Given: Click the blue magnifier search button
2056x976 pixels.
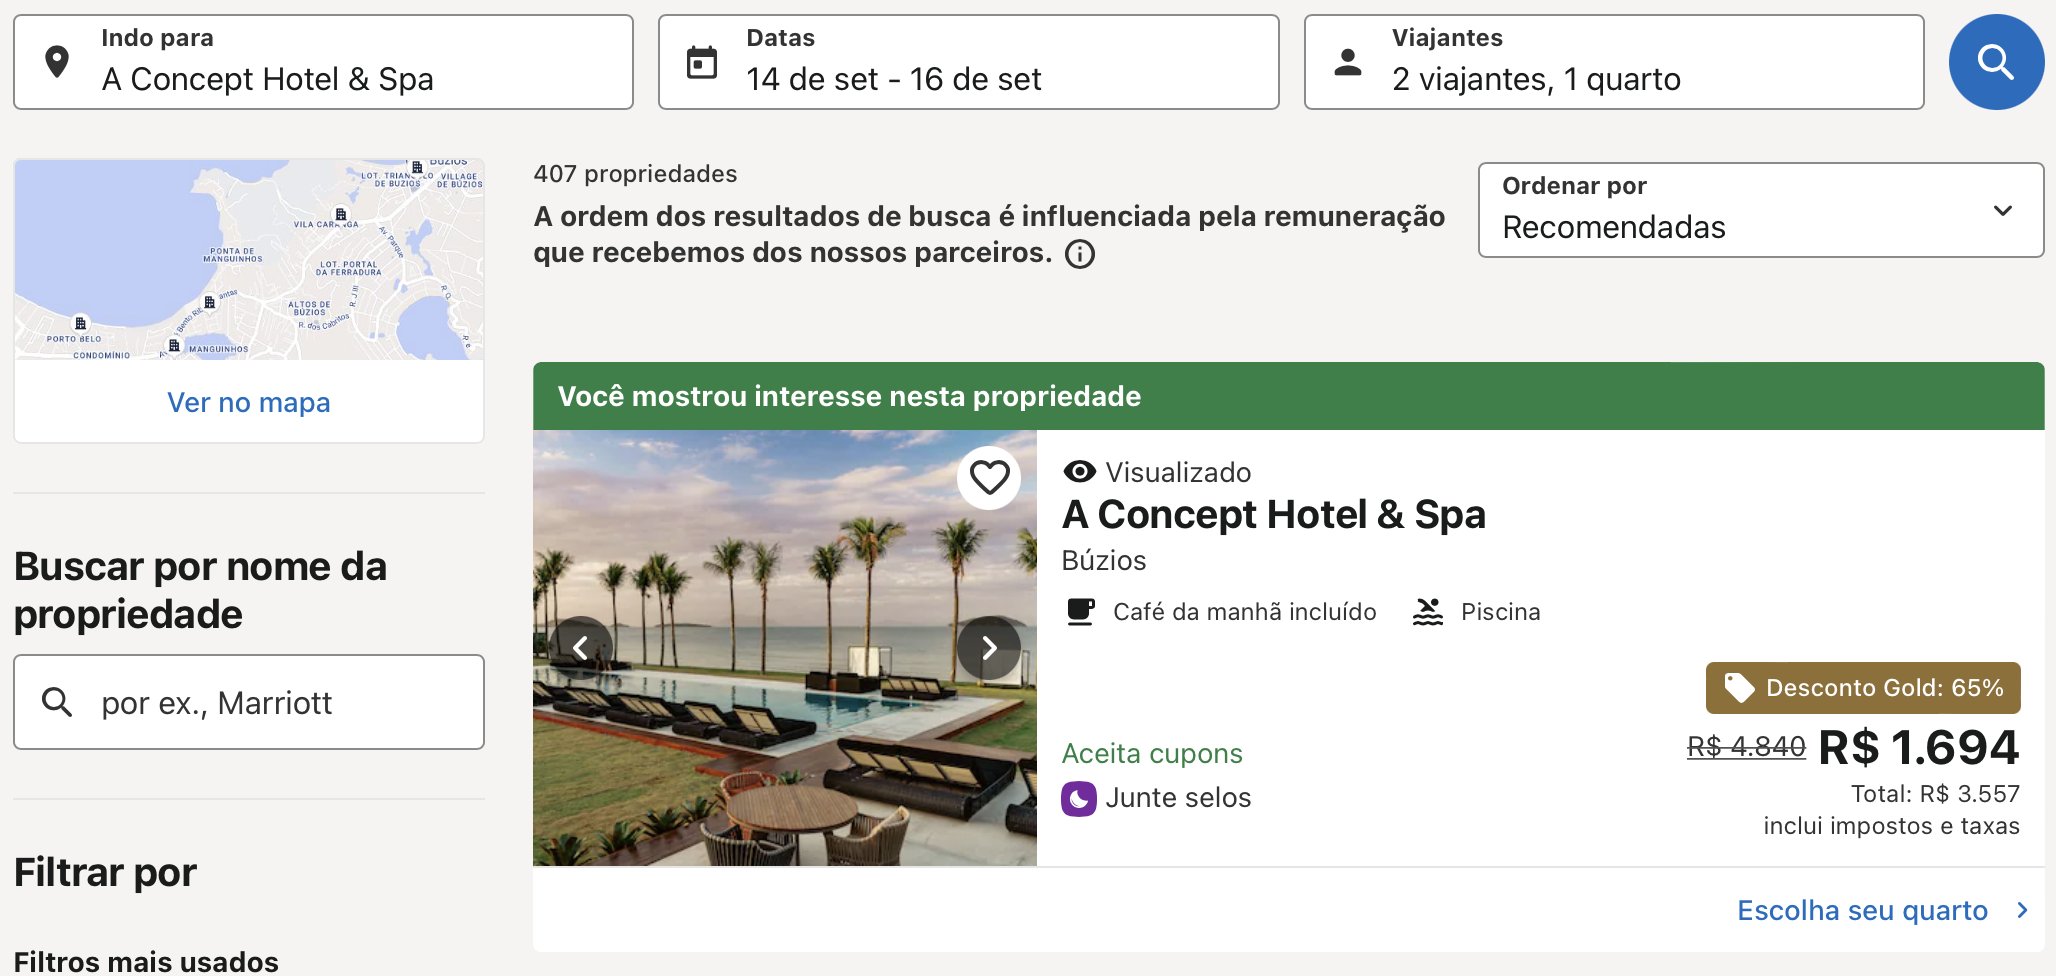Looking at the screenshot, I should [x=1996, y=62].
